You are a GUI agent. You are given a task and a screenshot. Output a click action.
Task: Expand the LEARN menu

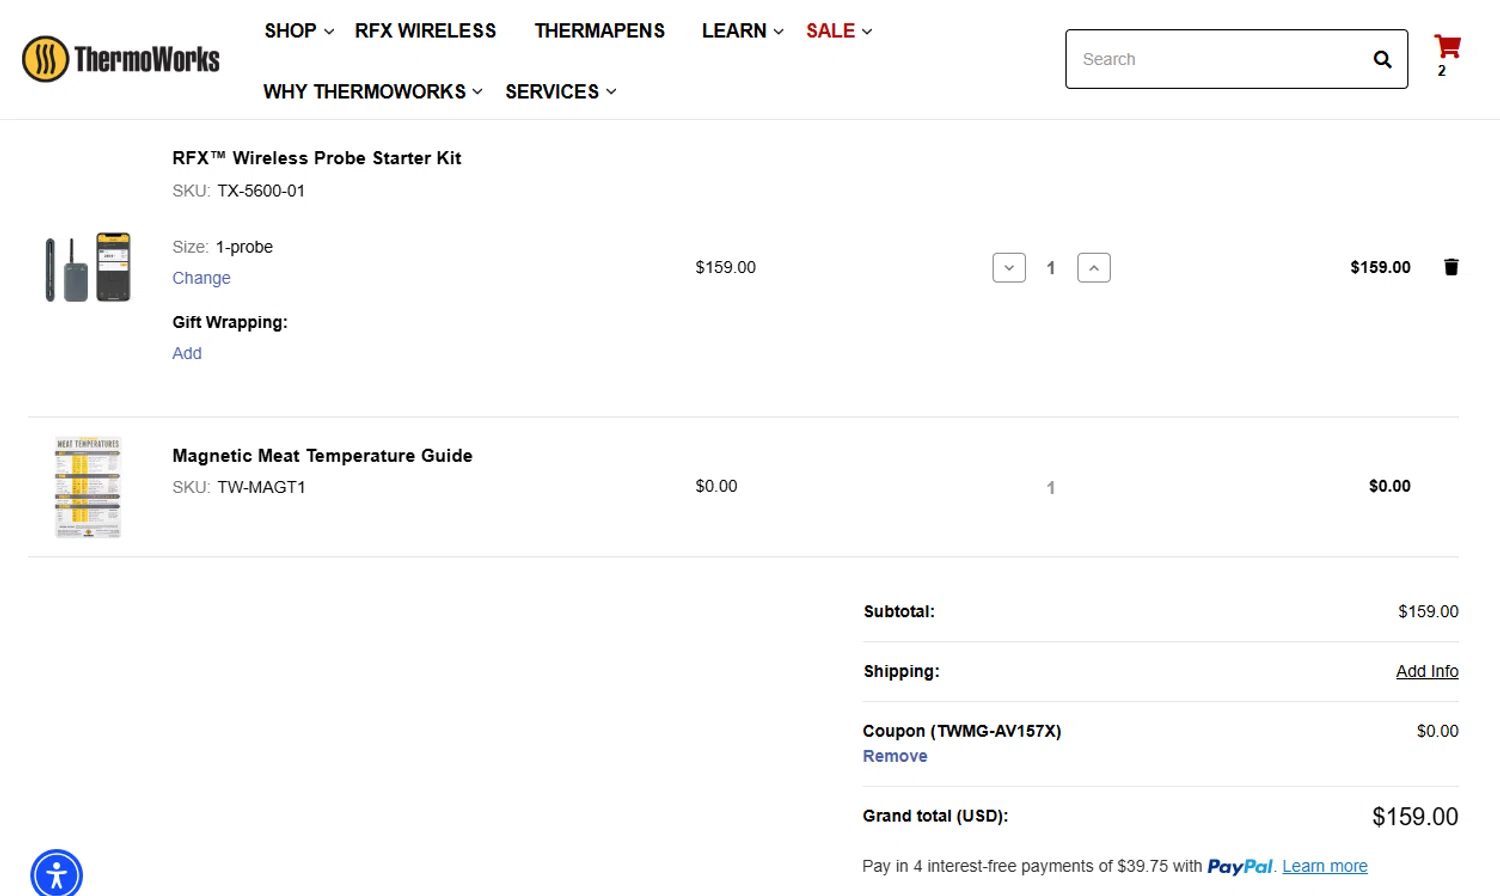pyautogui.click(x=742, y=31)
